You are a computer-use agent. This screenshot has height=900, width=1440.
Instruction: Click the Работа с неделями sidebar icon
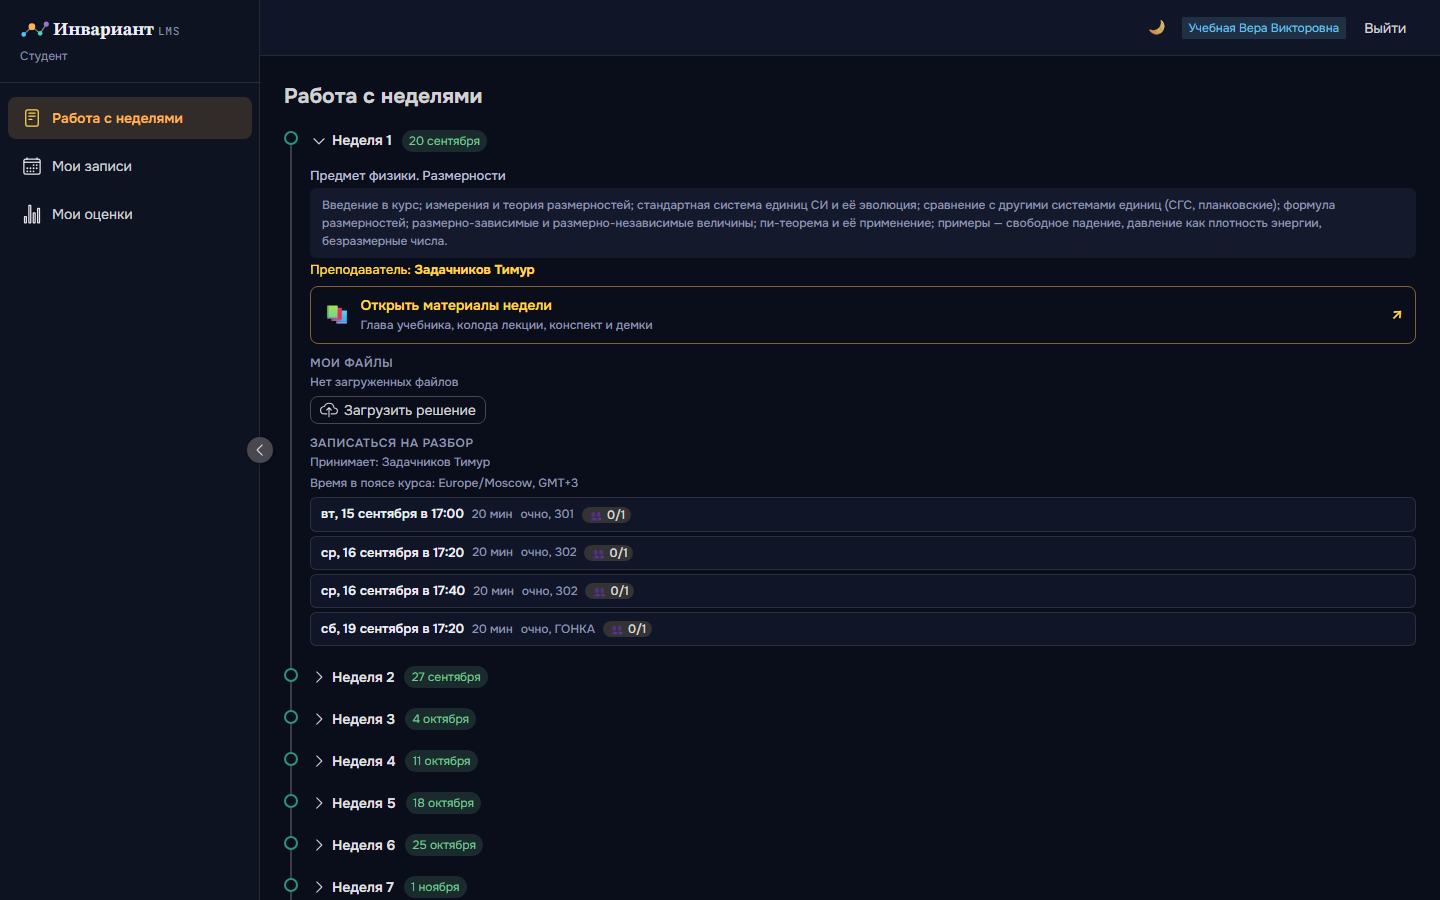pyautogui.click(x=32, y=118)
